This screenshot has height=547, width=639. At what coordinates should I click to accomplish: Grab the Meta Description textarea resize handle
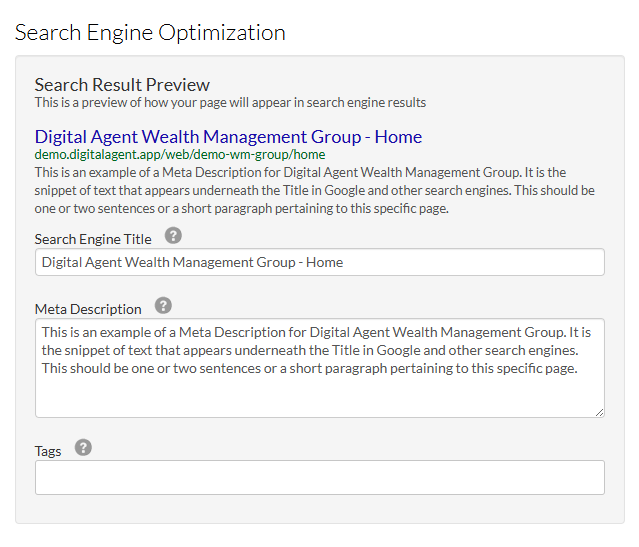599,413
